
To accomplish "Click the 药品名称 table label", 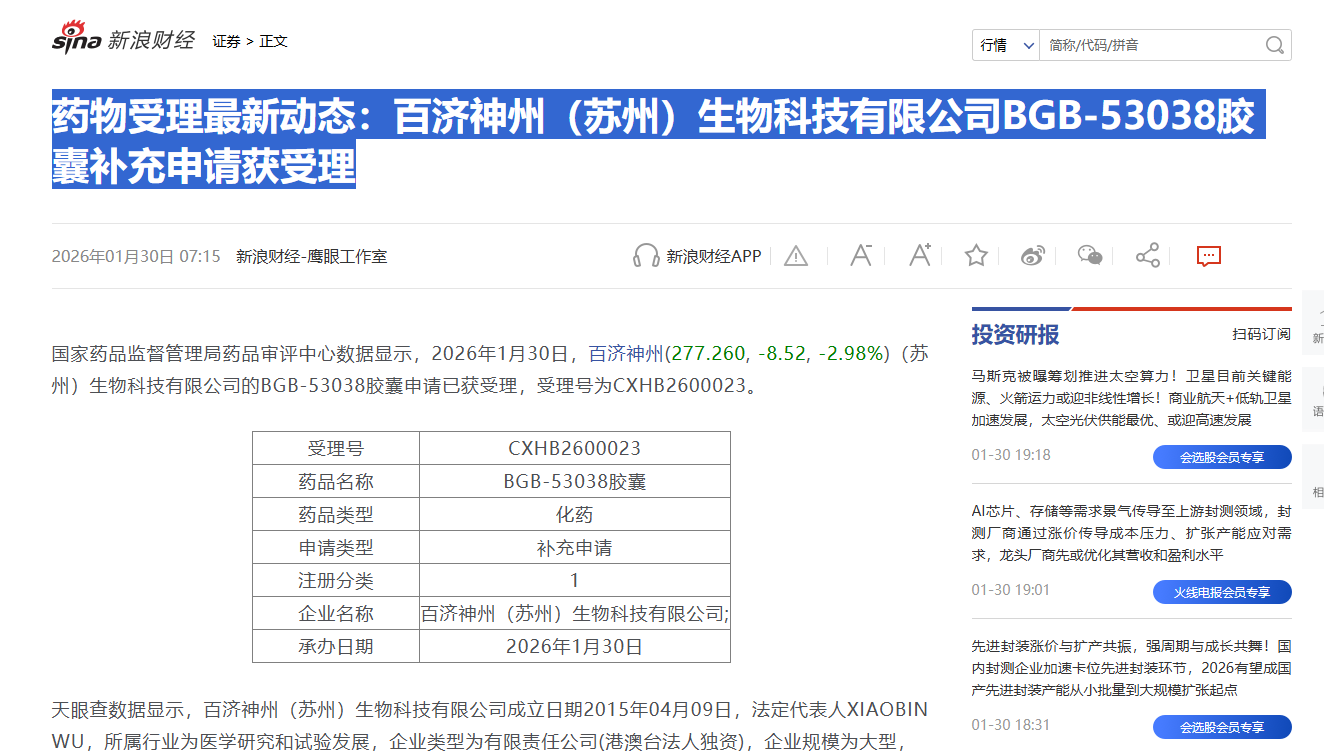I will point(336,481).
